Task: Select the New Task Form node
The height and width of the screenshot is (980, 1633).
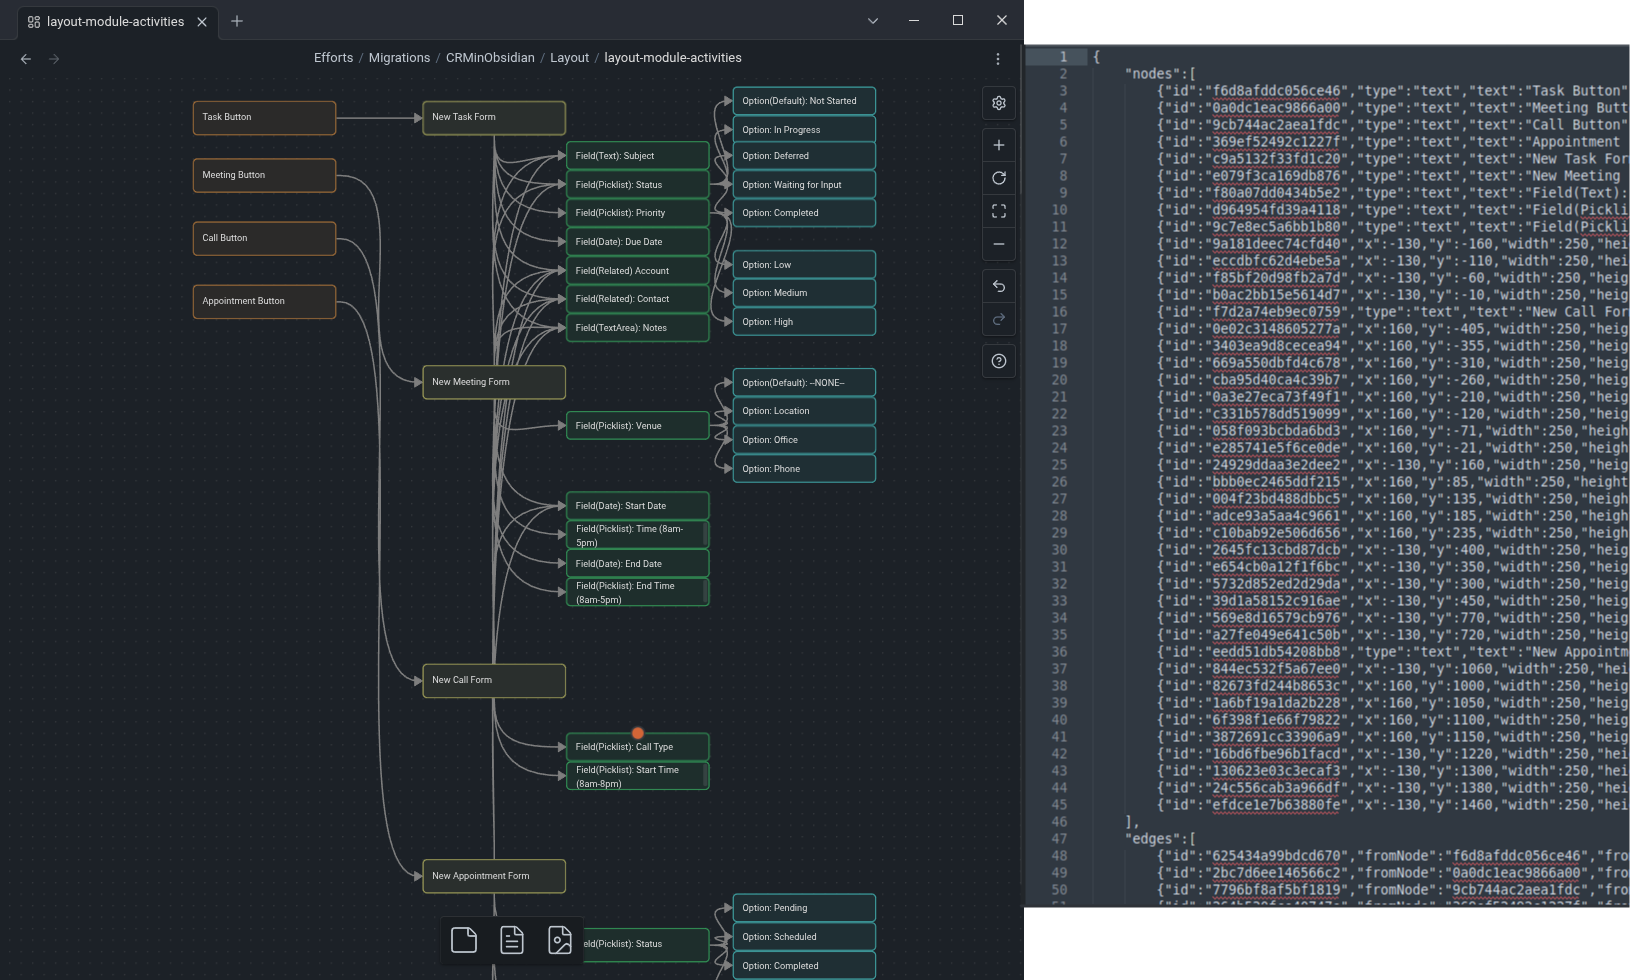Action: (x=494, y=117)
